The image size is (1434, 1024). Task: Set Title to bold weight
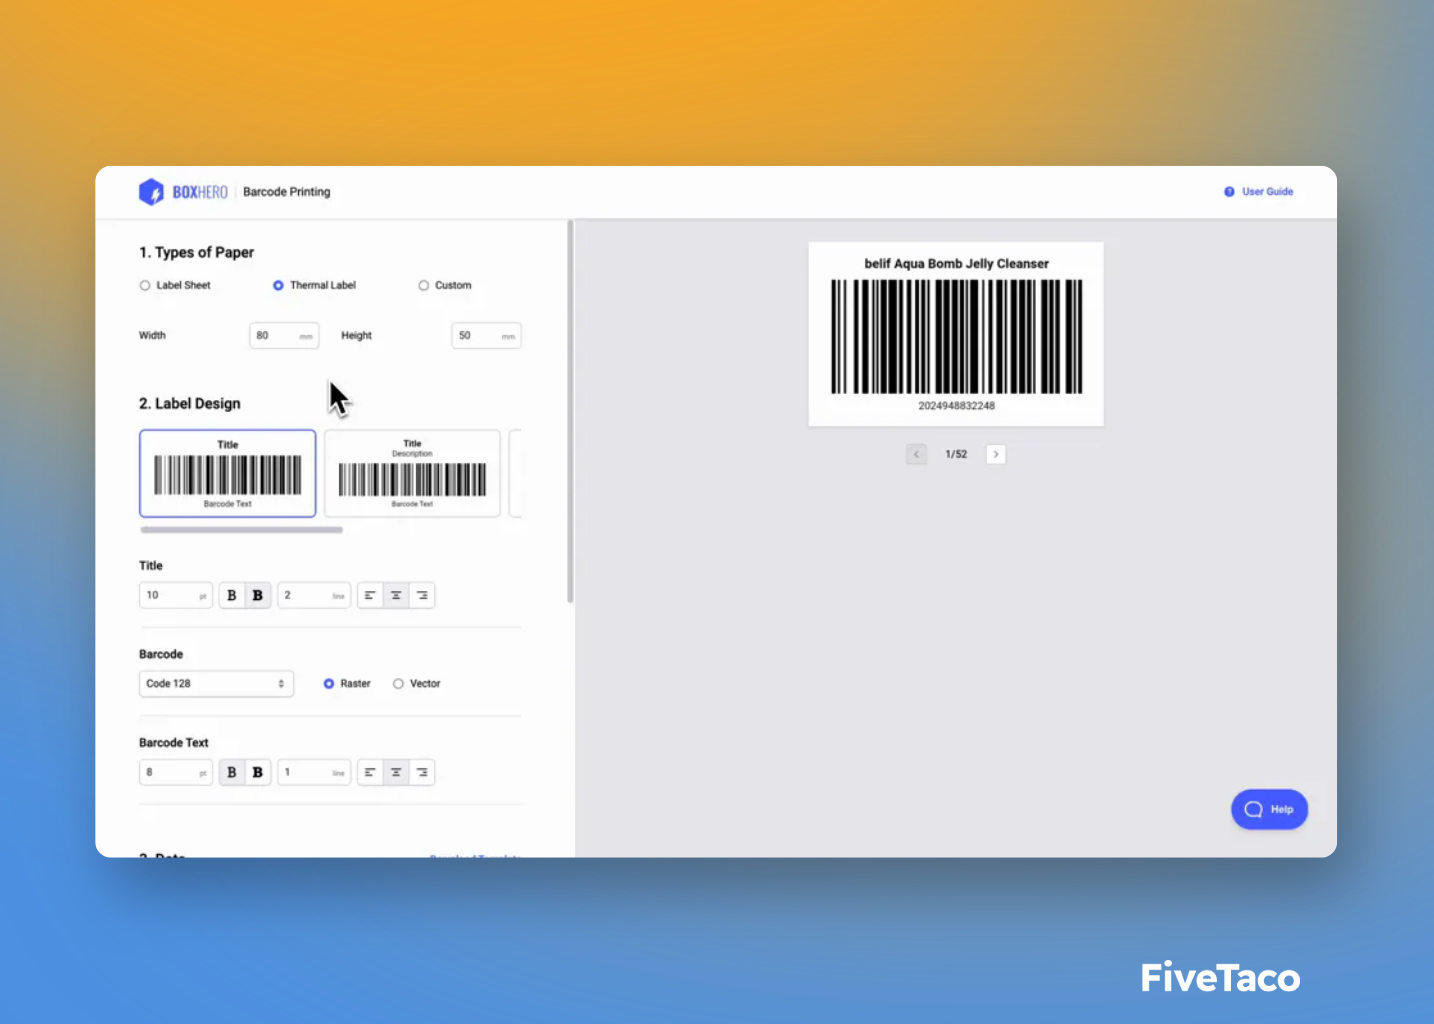(258, 595)
